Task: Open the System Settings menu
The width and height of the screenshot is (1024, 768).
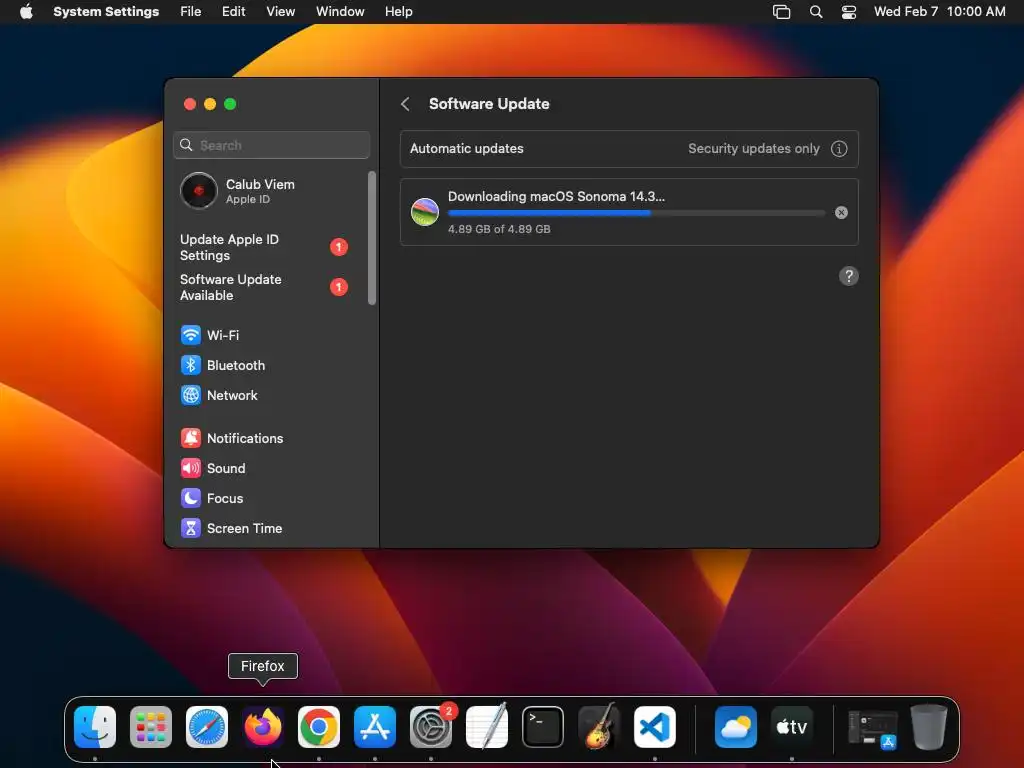Action: click(x=106, y=12)
